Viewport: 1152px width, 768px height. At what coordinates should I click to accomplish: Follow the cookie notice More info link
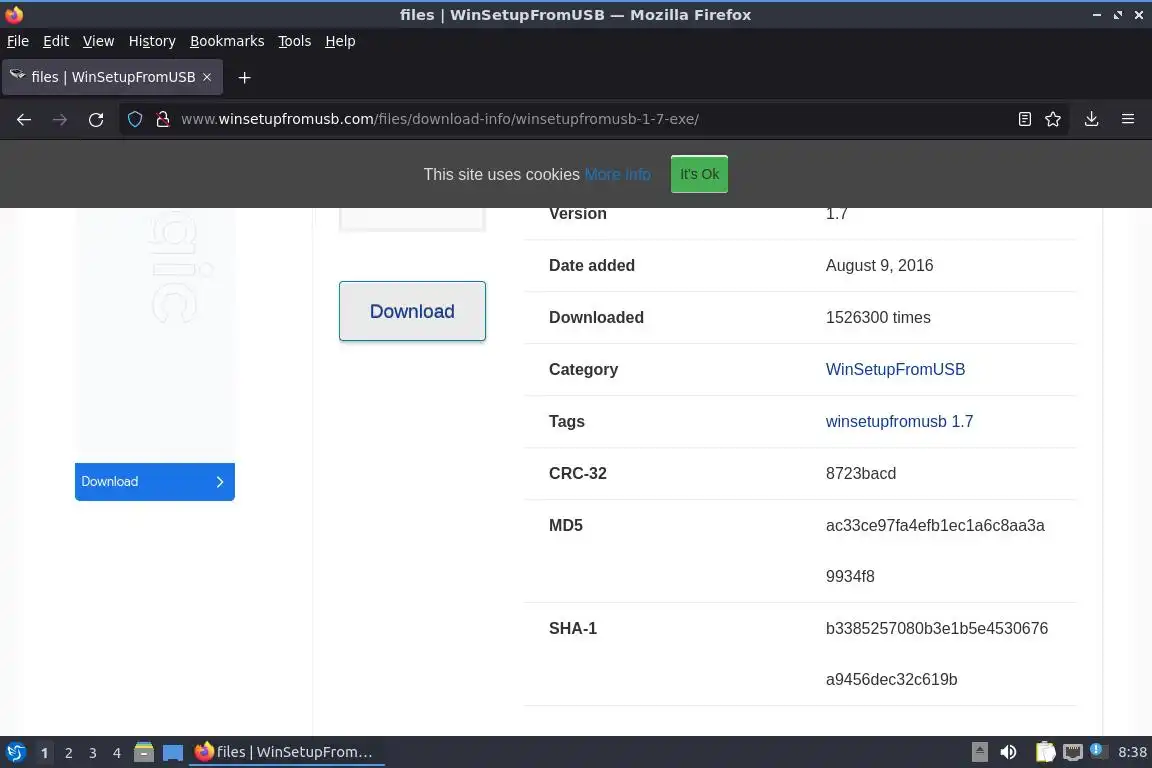(618, 175)
